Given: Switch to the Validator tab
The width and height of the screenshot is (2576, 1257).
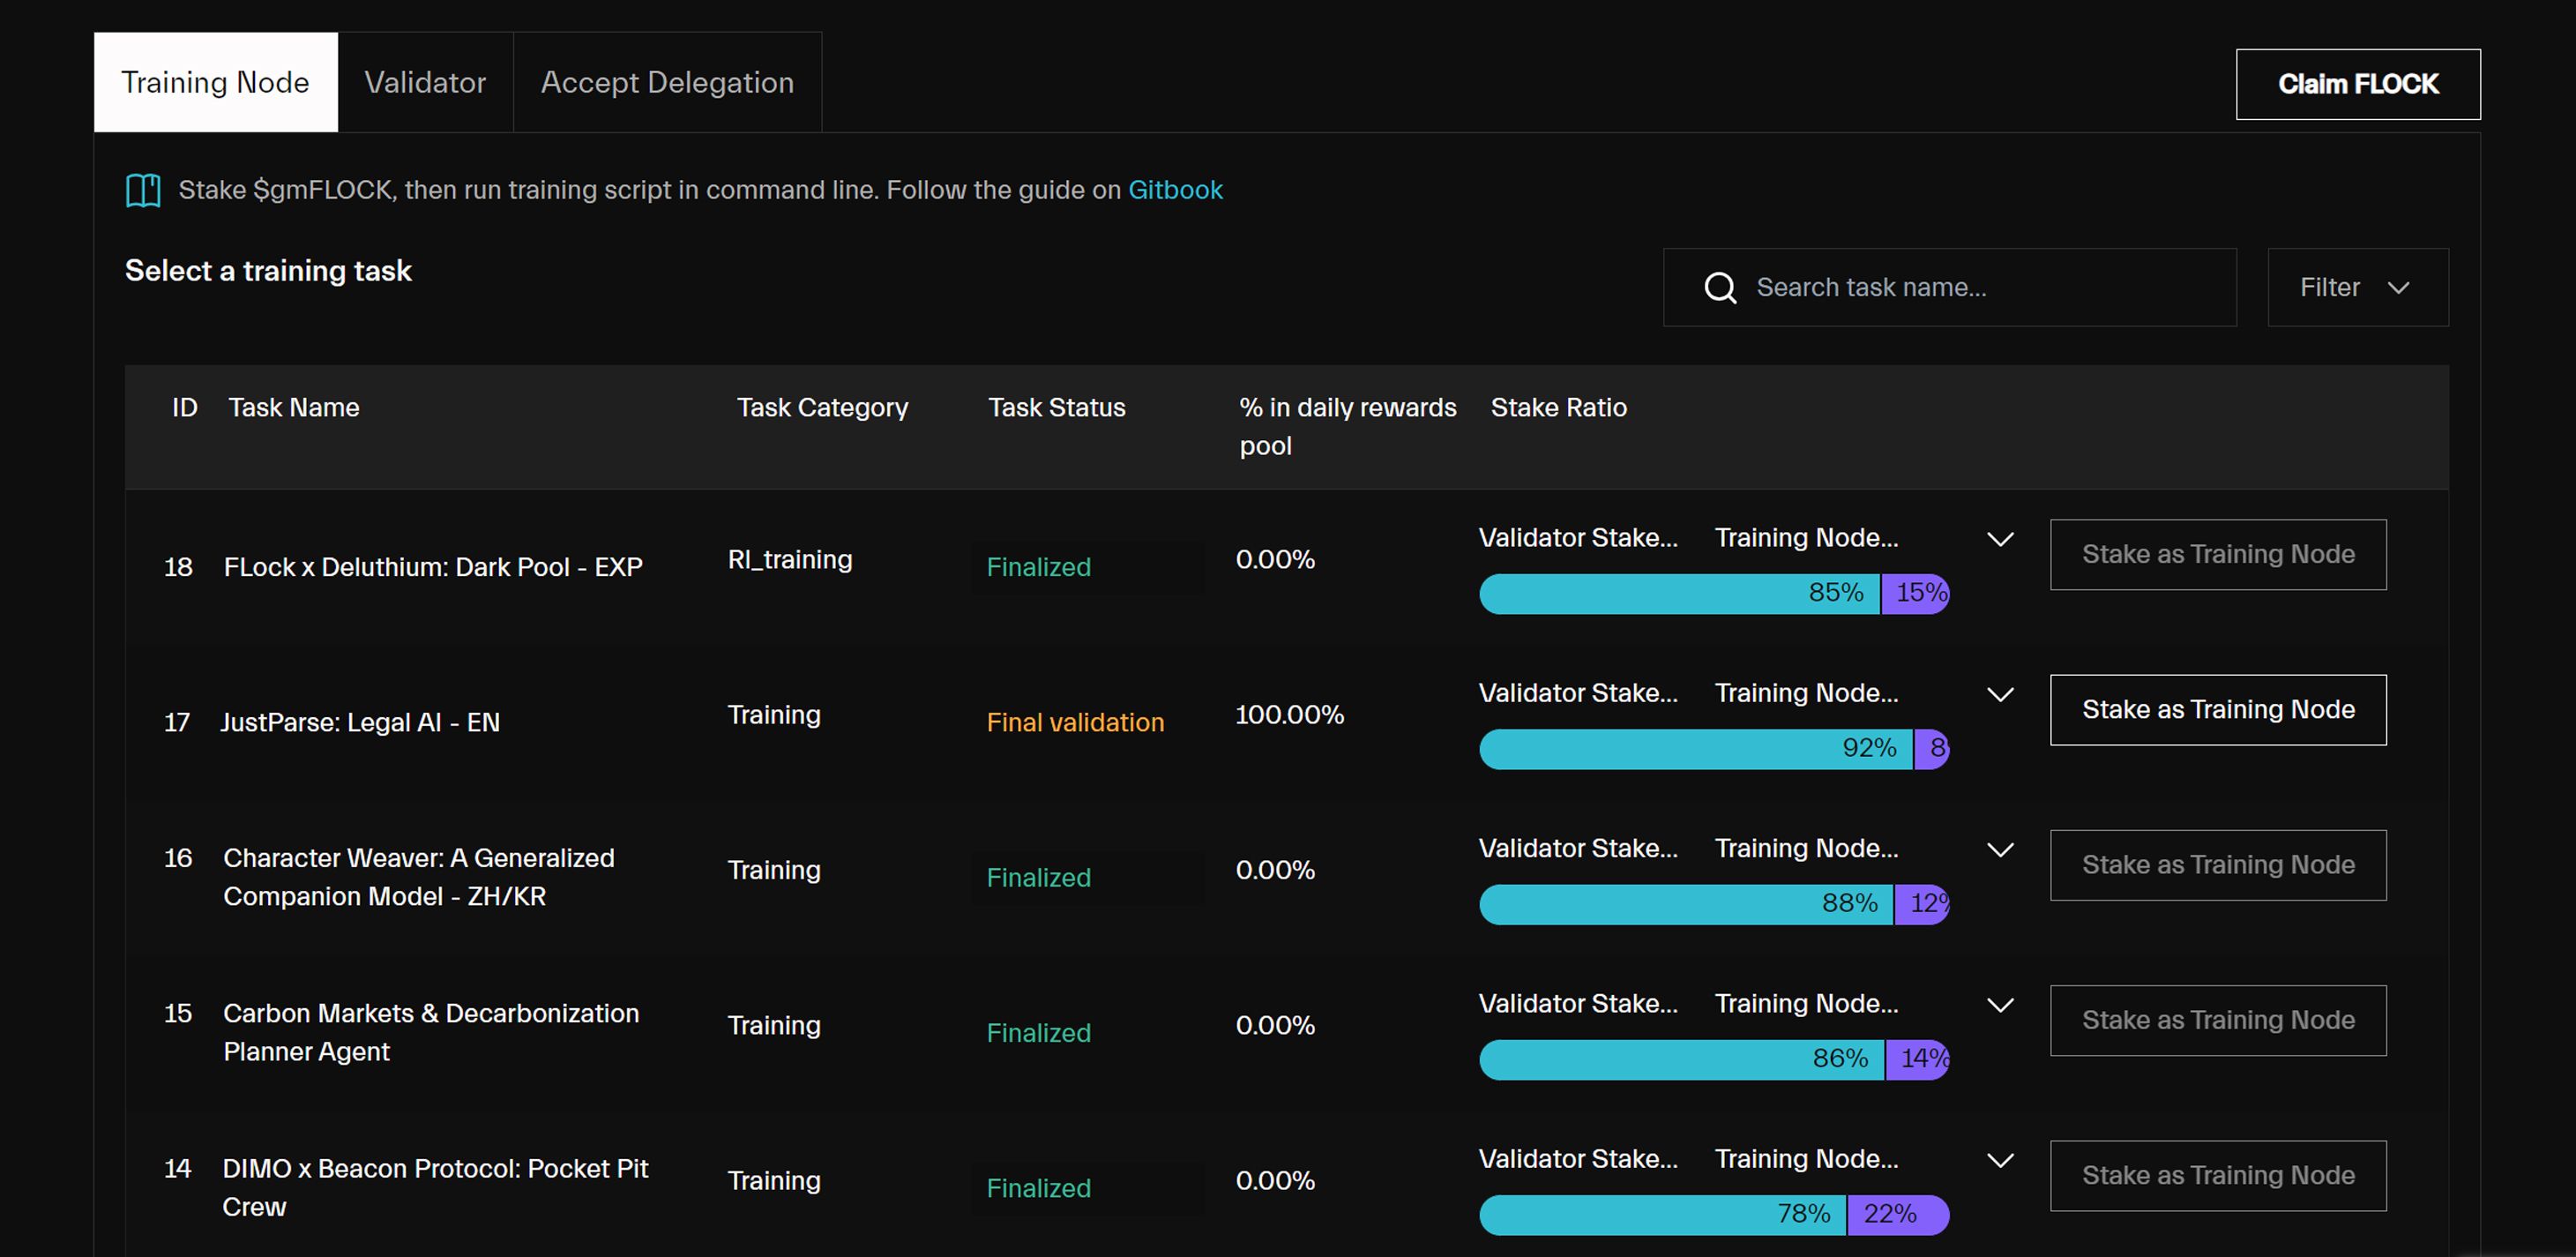Looking at the screenshot, I should click(425, 82).
